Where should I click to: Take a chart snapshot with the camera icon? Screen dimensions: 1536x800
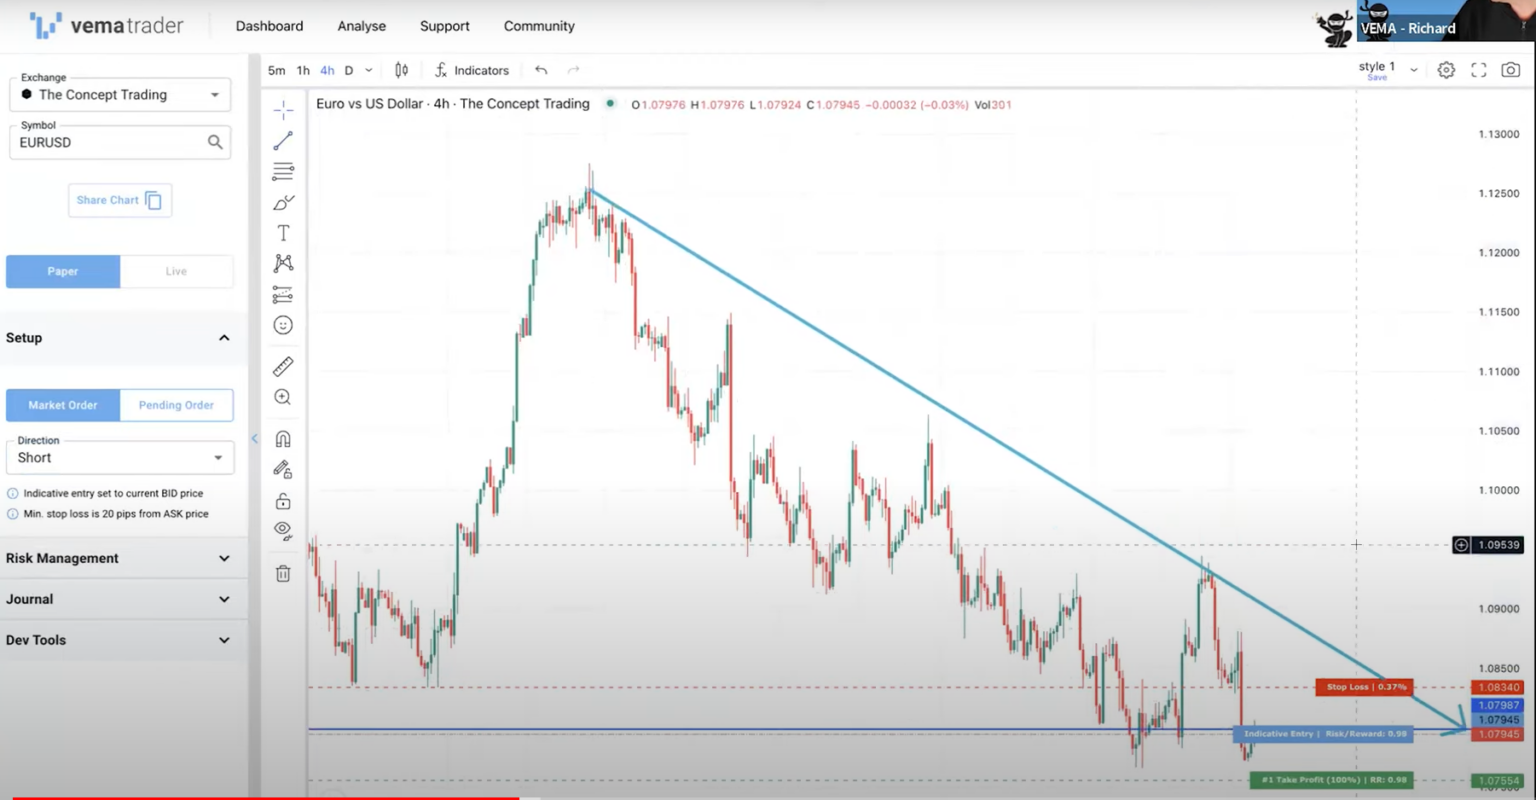click(x=1511, y=70)
